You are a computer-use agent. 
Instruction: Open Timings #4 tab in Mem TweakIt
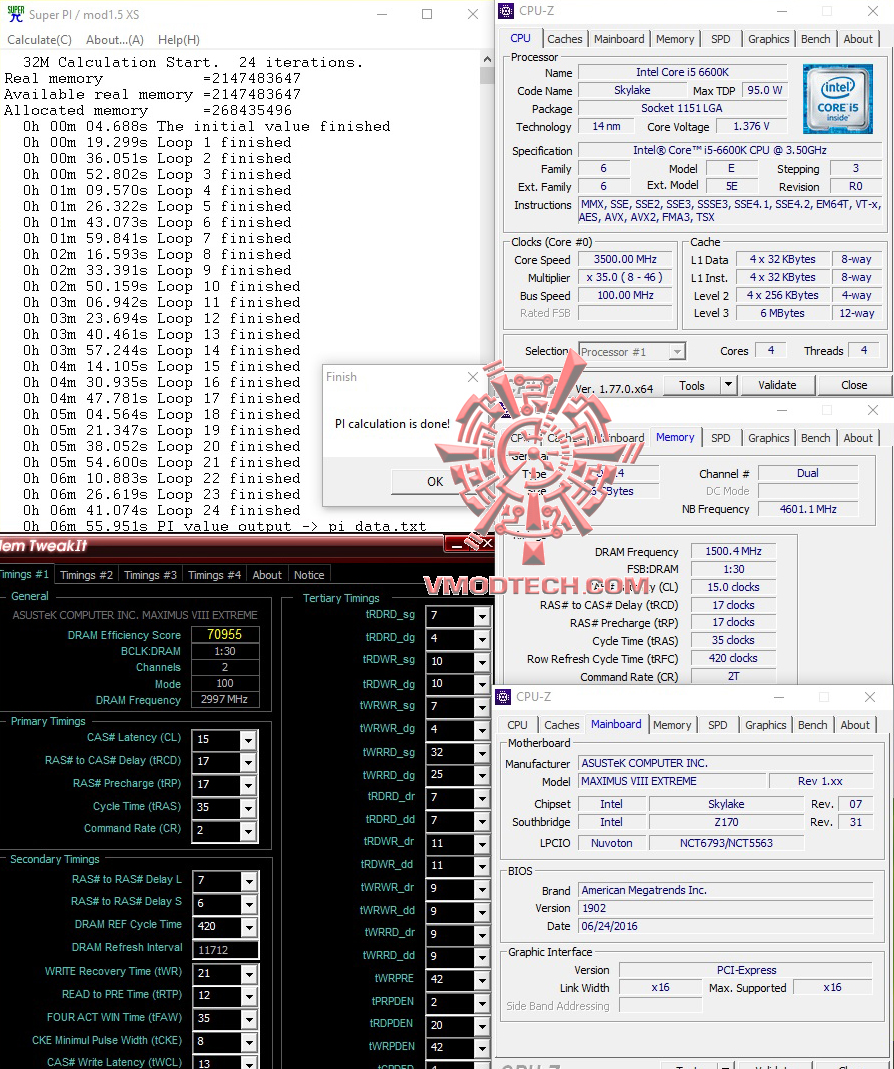coord(214,575)
